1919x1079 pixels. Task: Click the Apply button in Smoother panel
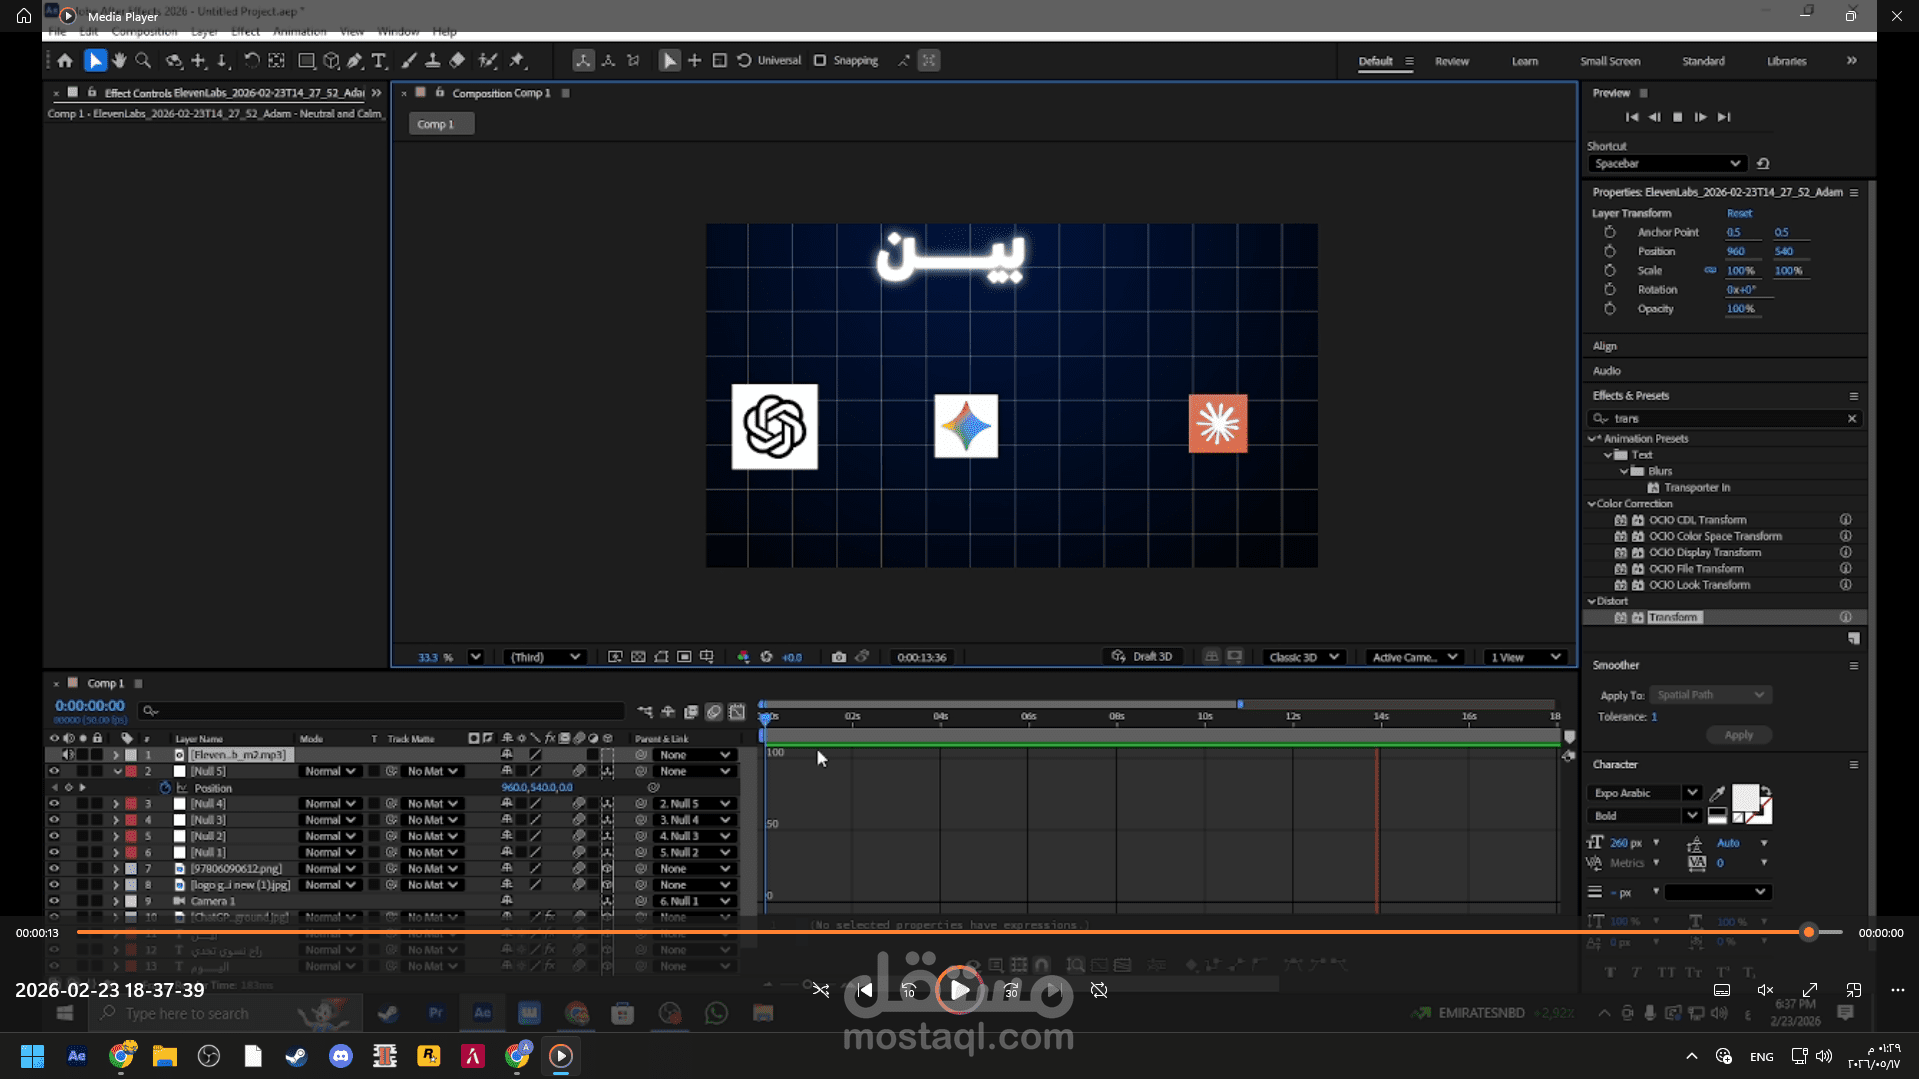pos(1738,735)
